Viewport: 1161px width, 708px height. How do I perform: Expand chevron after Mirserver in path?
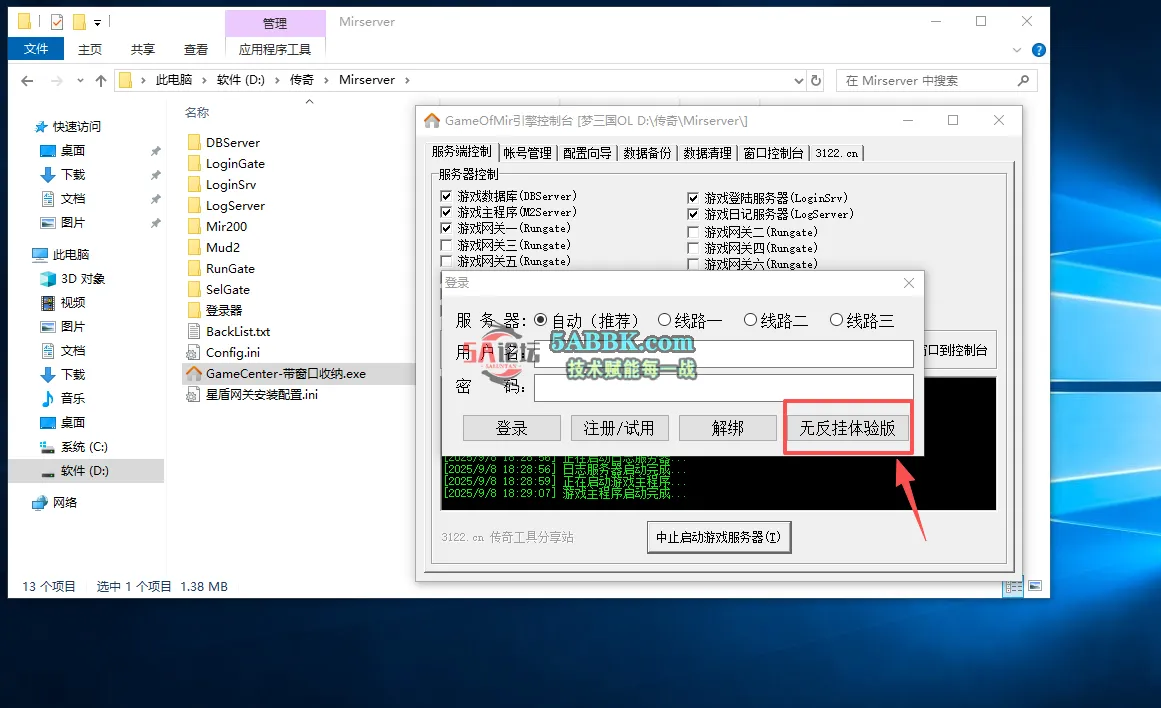pyautogui.click(x=407, y=80)
